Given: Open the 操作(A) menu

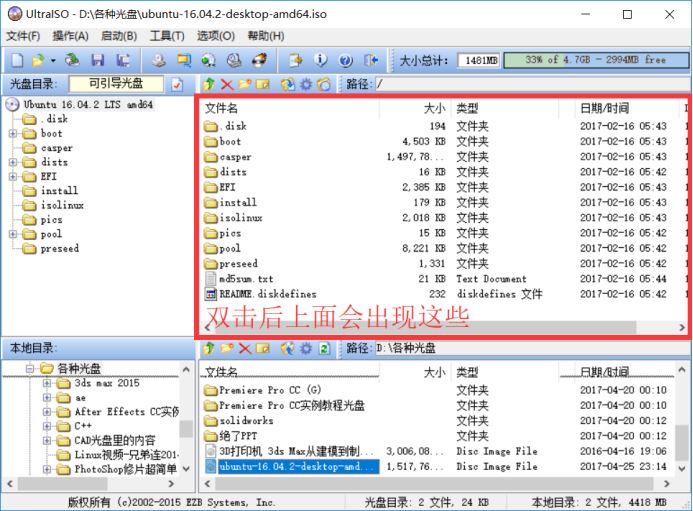Looking at the screenshot, I should pos(71,36).
